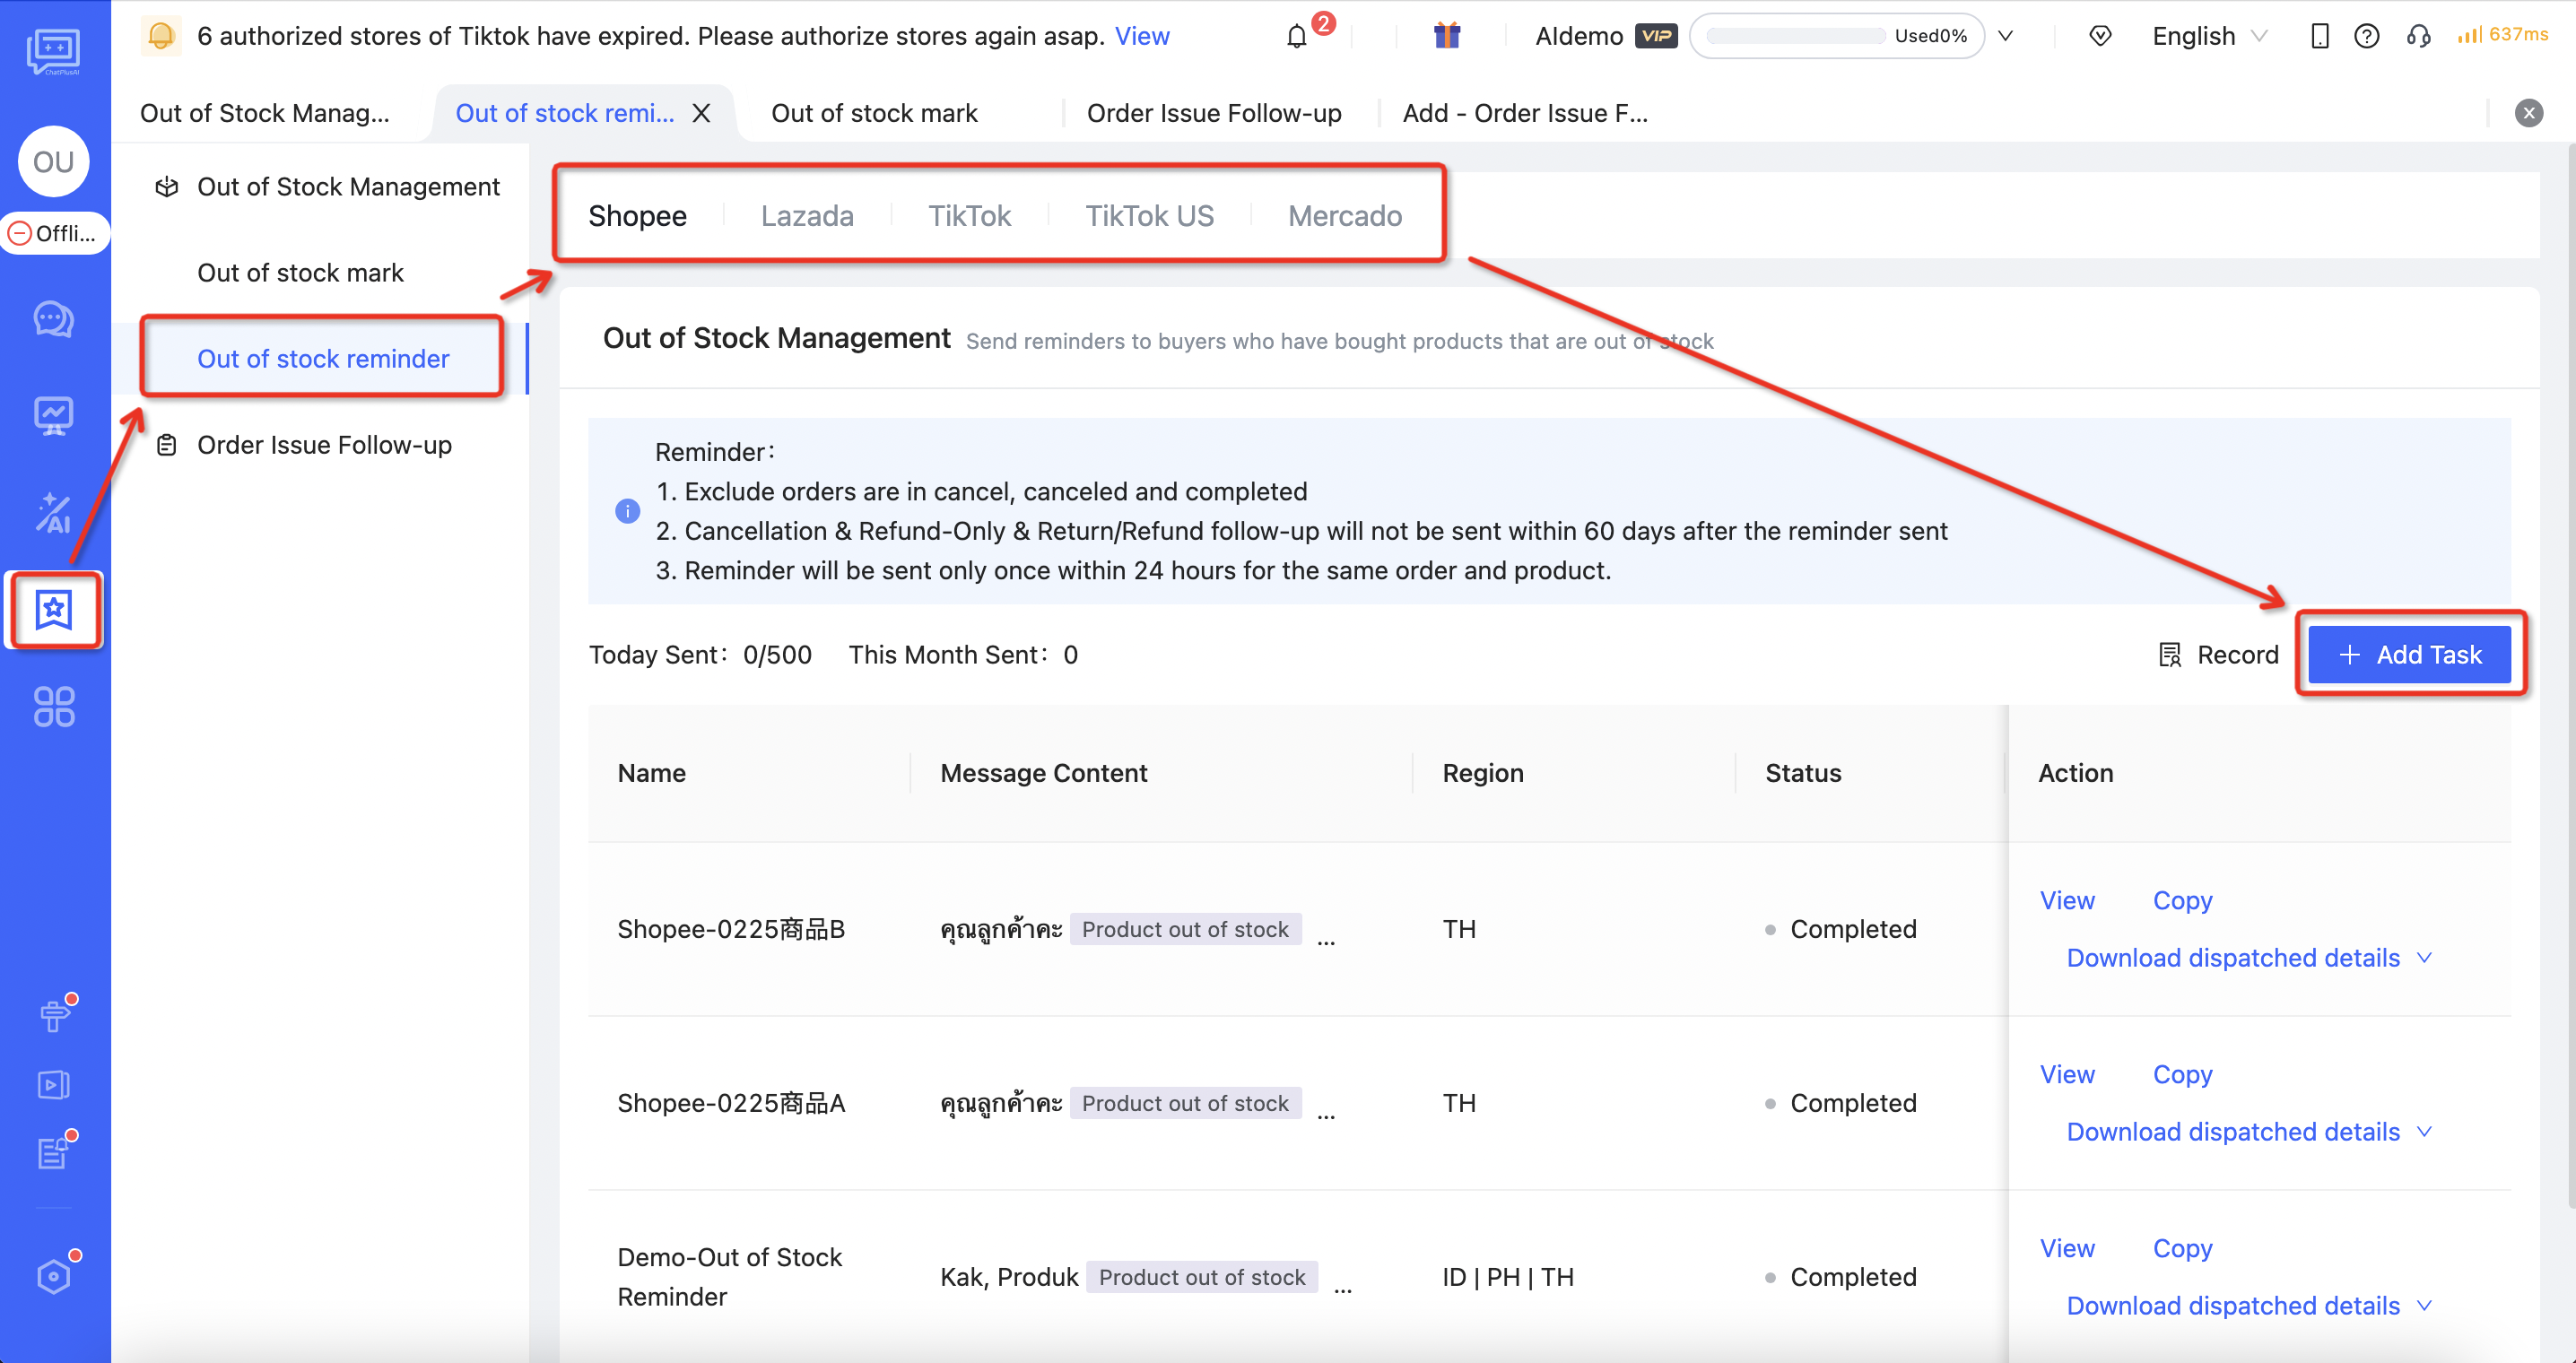Switch to the Mercado platform tab

pos(1345,216)
